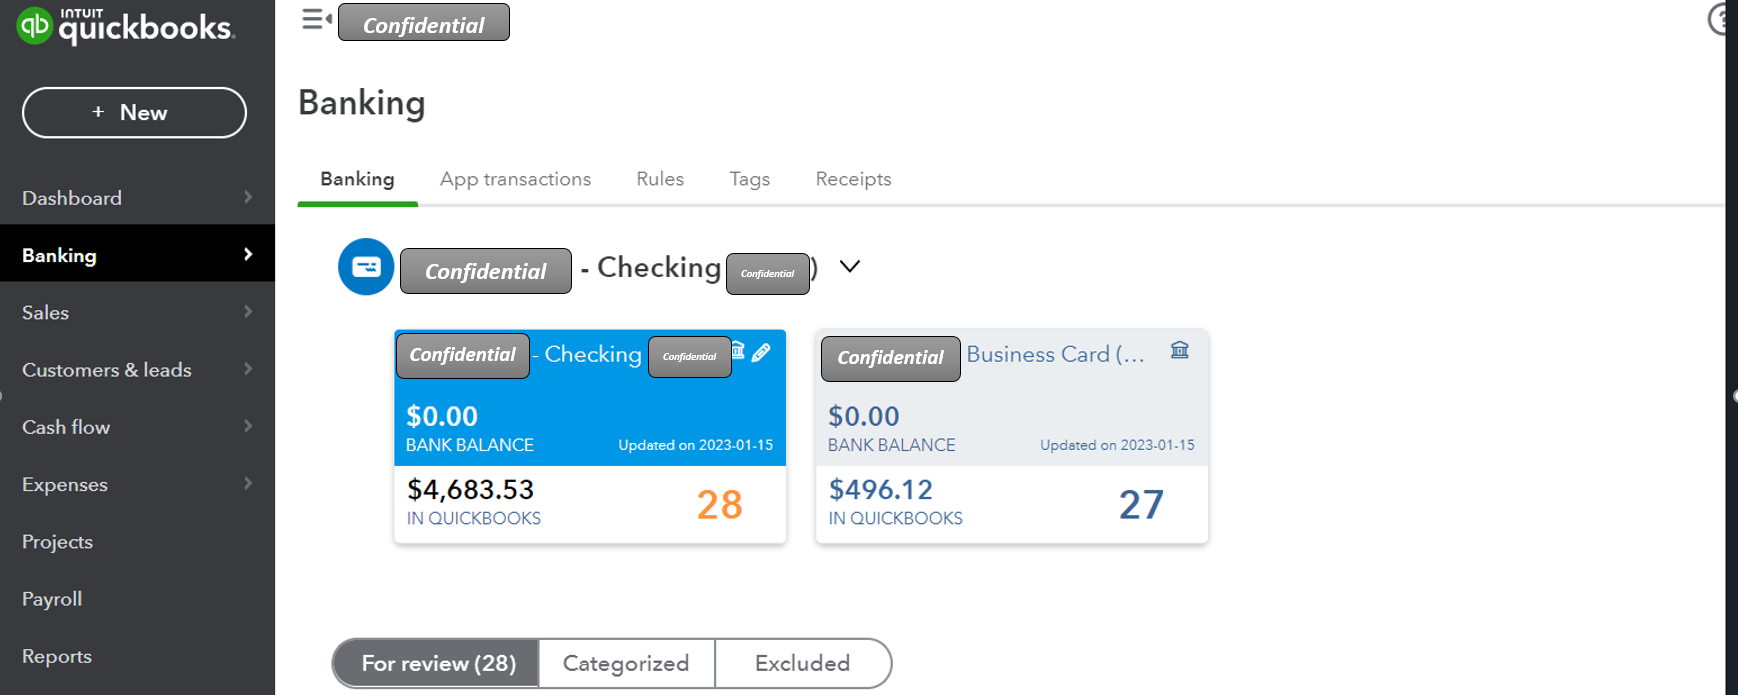This screenshot has height=695, width=1738.
Task: Go to the Rules tab
Action: pos(660,179)
